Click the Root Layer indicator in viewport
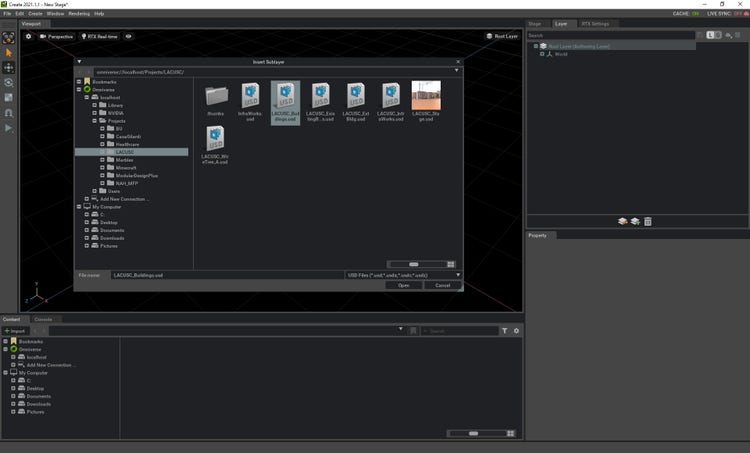750x453 pixels. [x=502, y=36]
